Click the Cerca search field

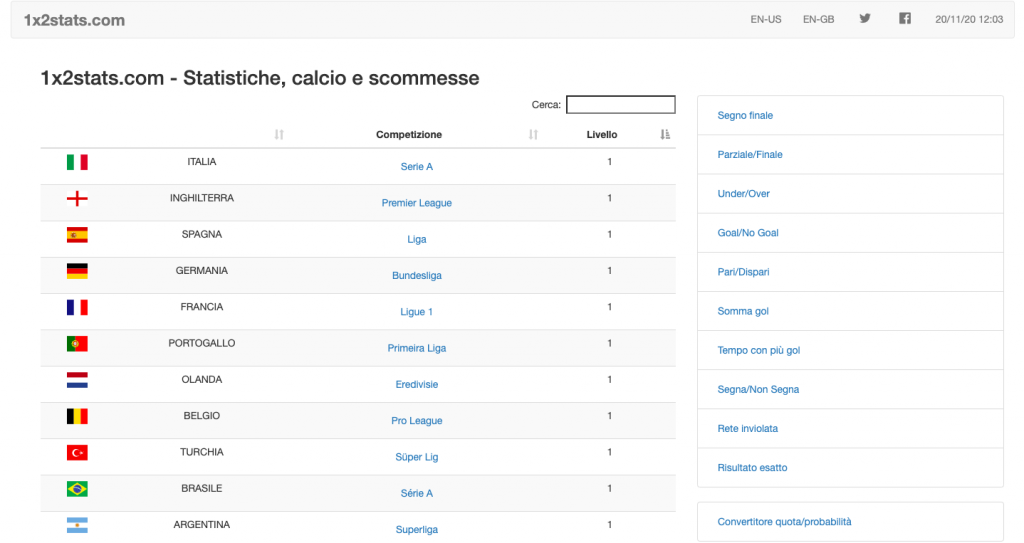coord(620,105)
